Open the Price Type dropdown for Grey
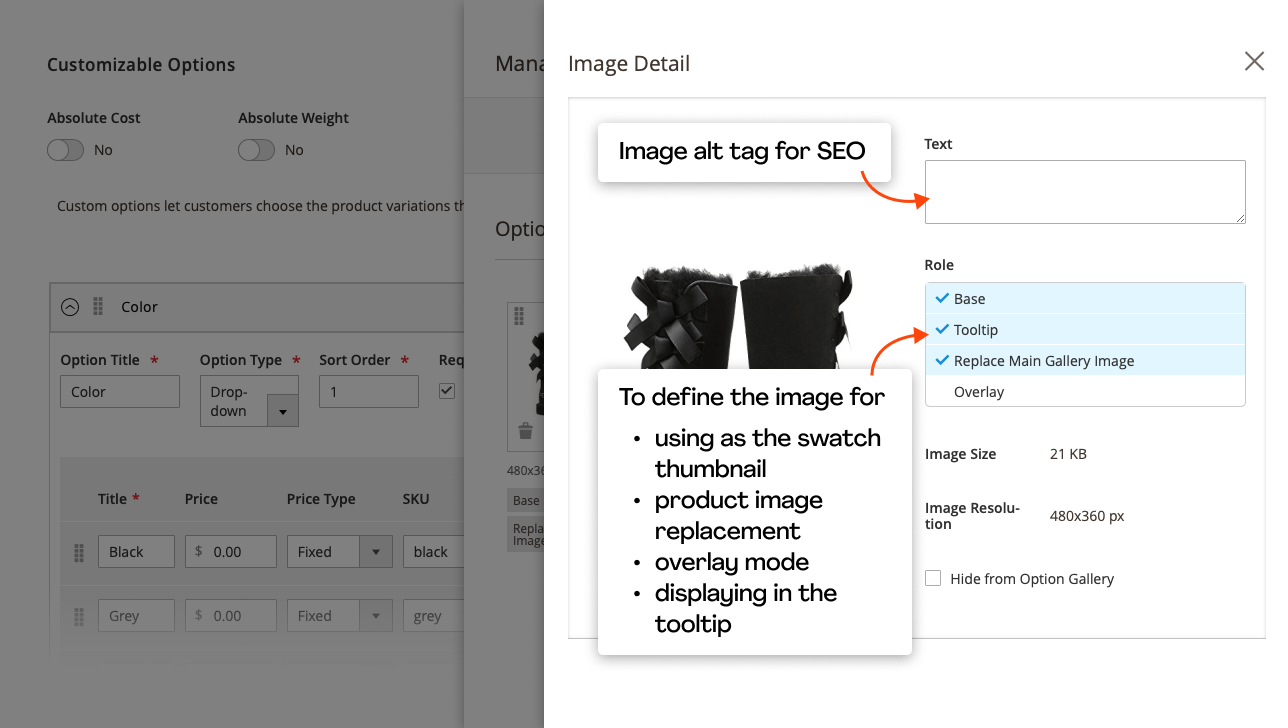Image resolution: width=1288 pixels, height=728 pixels. click(x=375, y=615)
